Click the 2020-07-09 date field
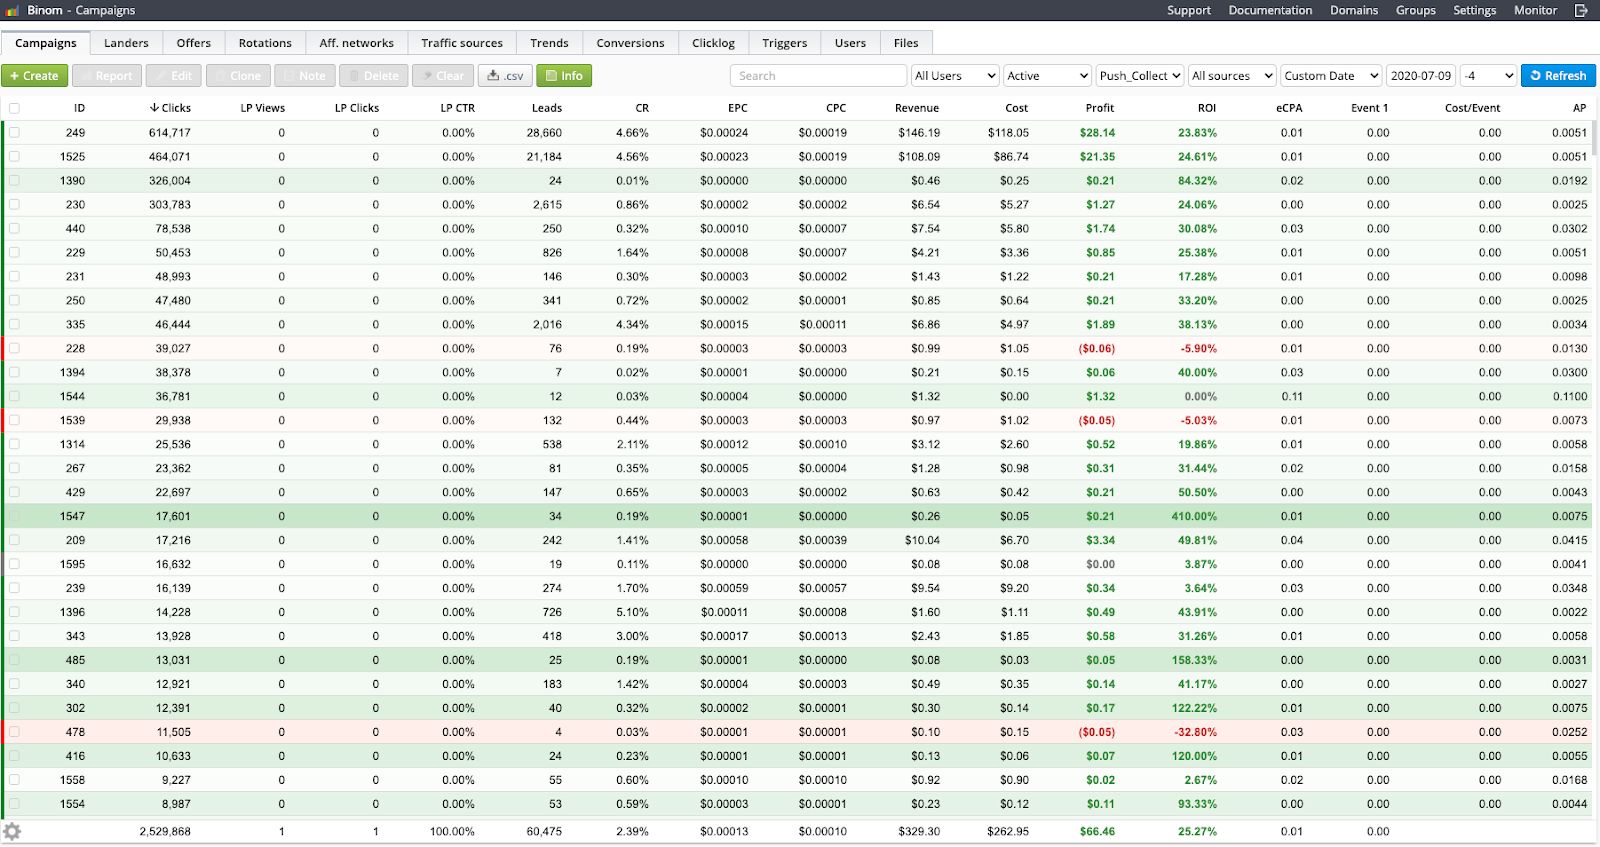Screen dimensions: 1600x847 [1420, 76]
